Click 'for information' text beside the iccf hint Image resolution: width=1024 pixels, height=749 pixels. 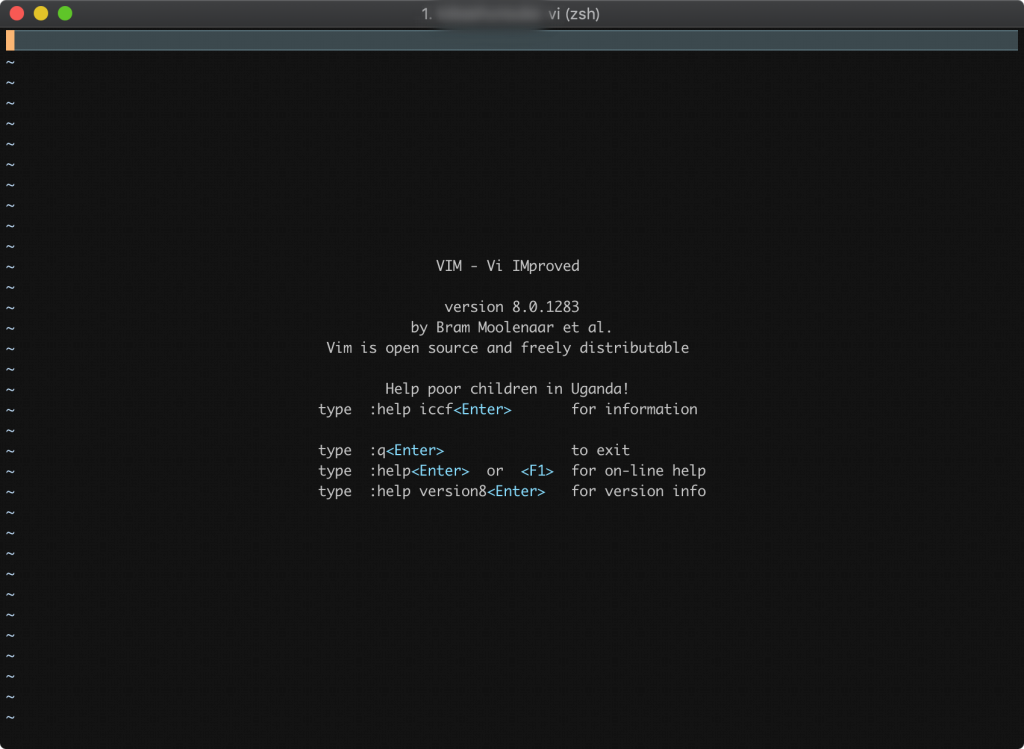pos(634,409)
